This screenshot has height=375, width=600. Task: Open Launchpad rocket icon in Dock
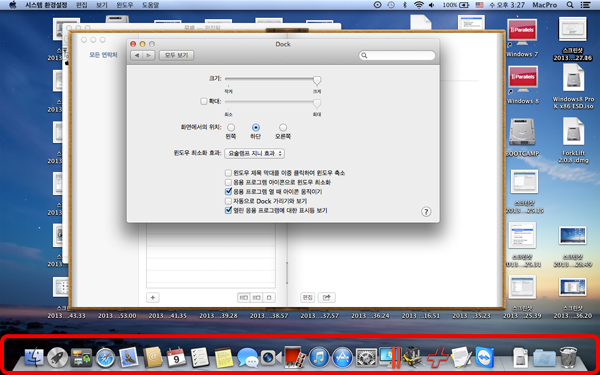(57, 358)
